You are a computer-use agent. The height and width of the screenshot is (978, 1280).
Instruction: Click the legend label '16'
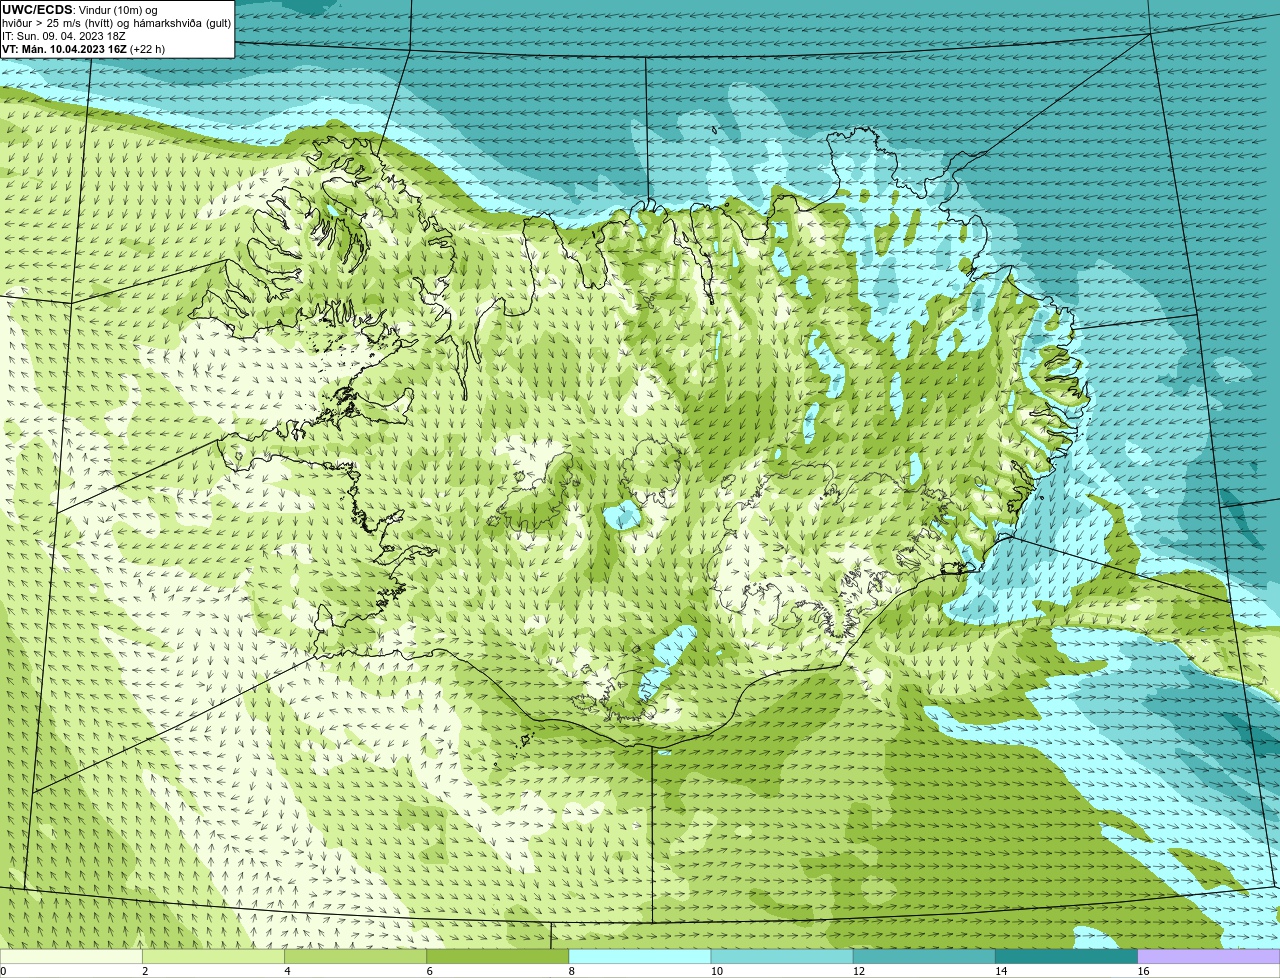pyautogui.click(x=1143, y=971)
